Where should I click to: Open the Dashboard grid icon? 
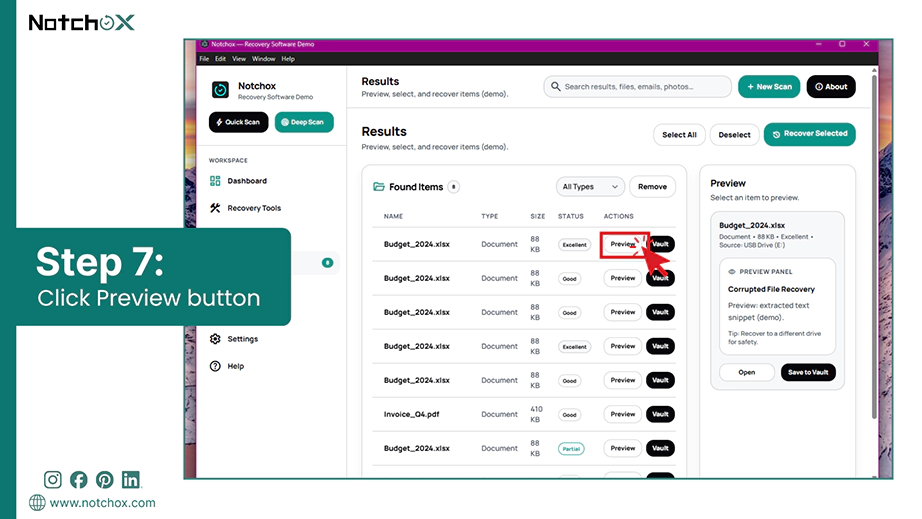215,180
